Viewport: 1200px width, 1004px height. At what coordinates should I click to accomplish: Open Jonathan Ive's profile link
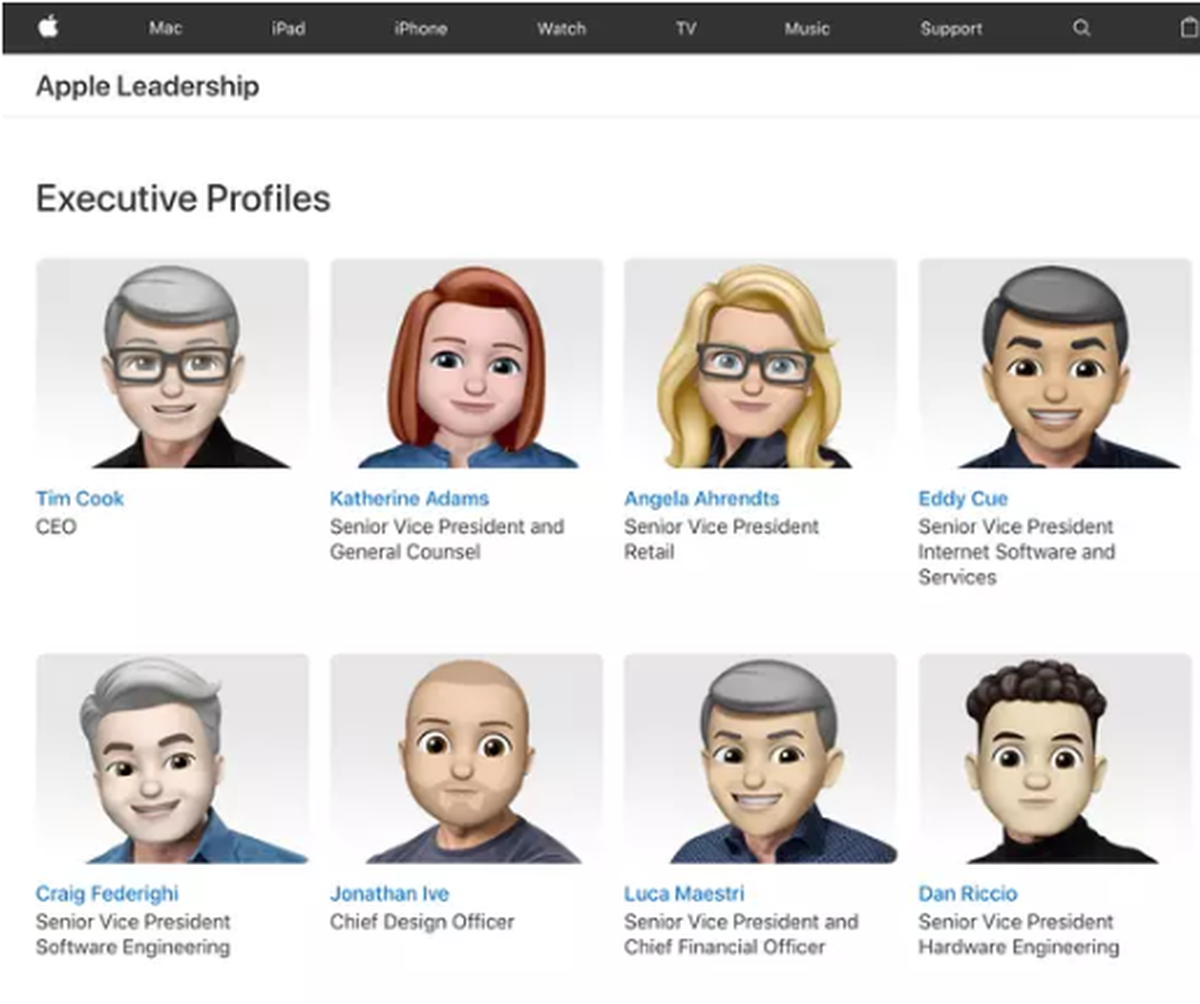(390, 893)
